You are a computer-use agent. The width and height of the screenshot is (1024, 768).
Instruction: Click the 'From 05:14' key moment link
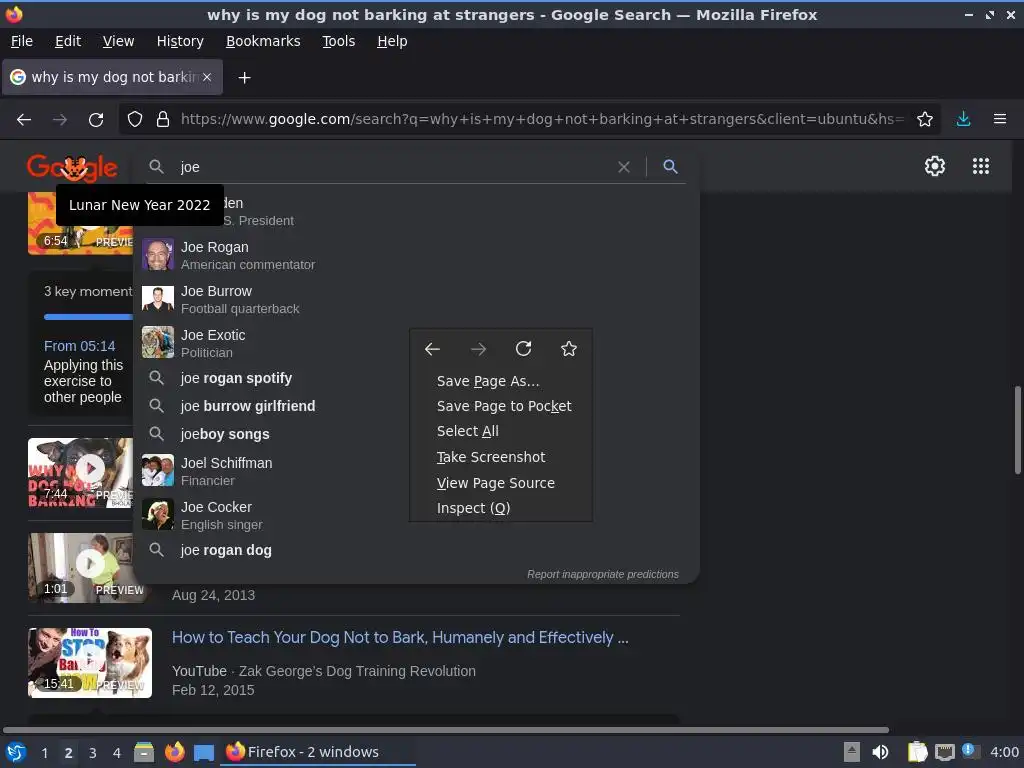(80, 346)
